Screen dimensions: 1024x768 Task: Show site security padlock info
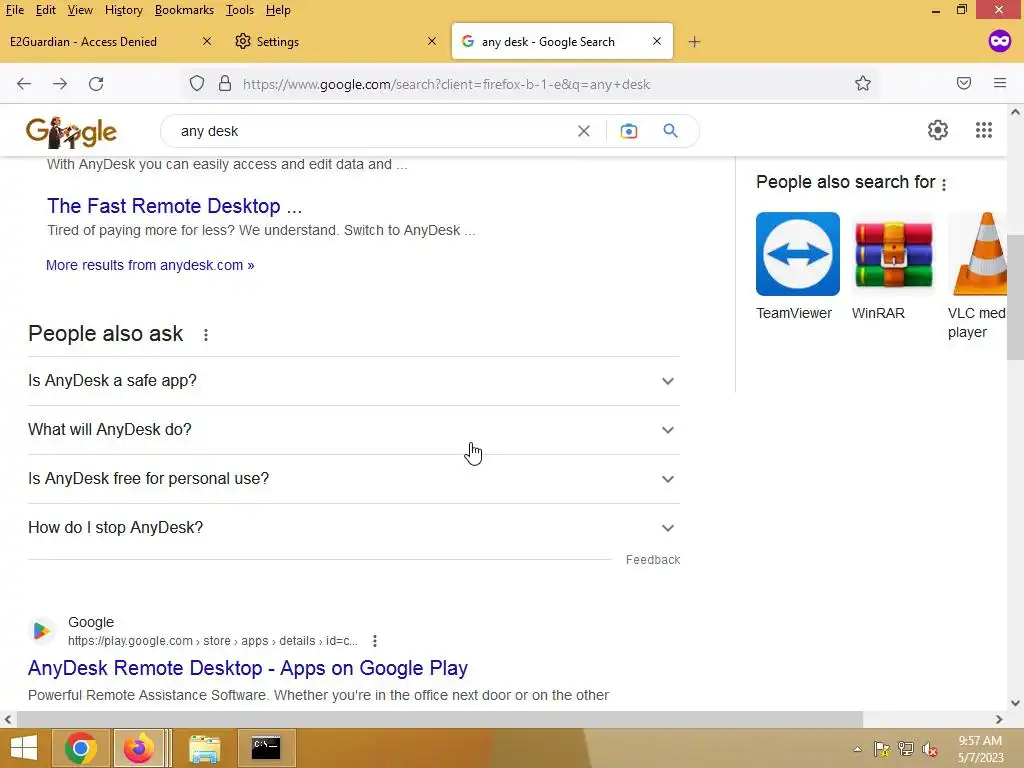tap(225, 84)
